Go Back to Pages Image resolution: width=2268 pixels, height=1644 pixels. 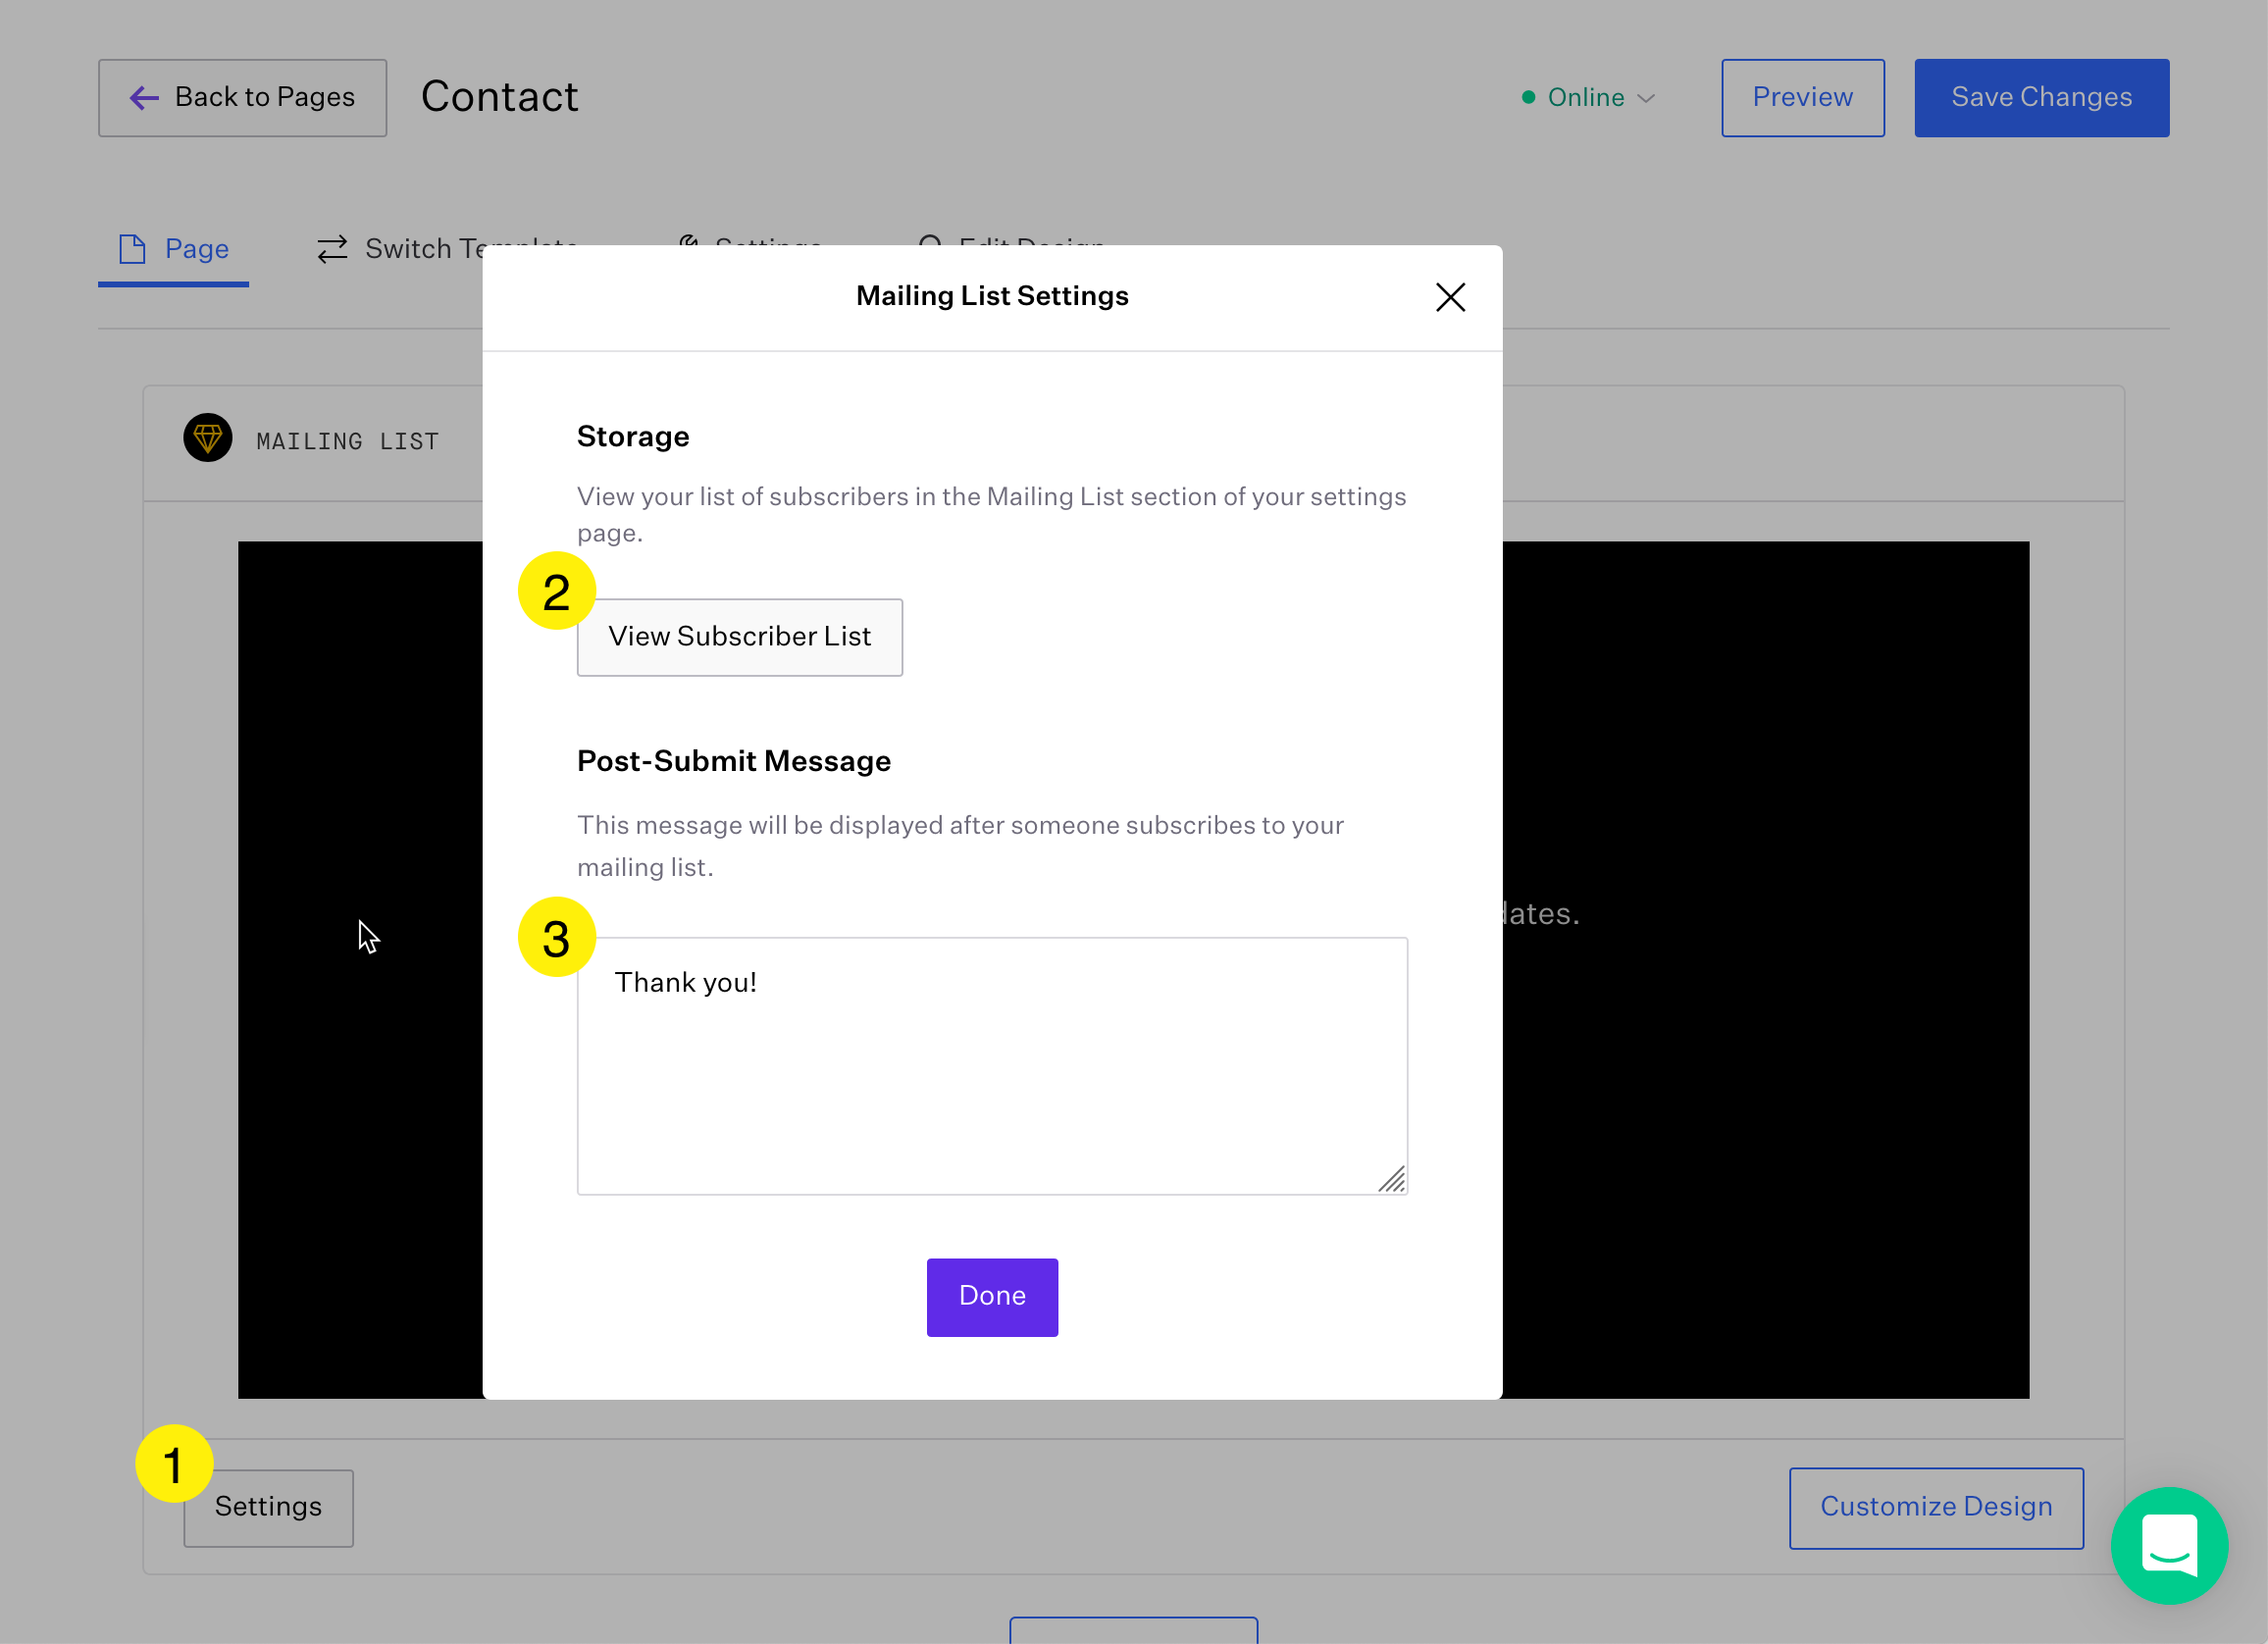pyautogui.click(x=242, y=98)
